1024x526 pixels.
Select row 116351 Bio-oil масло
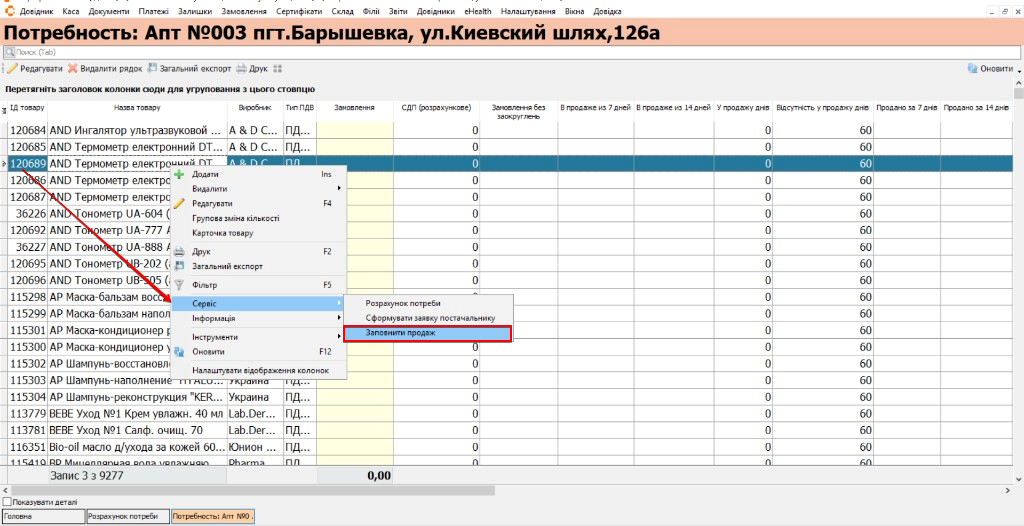[509, 448]
